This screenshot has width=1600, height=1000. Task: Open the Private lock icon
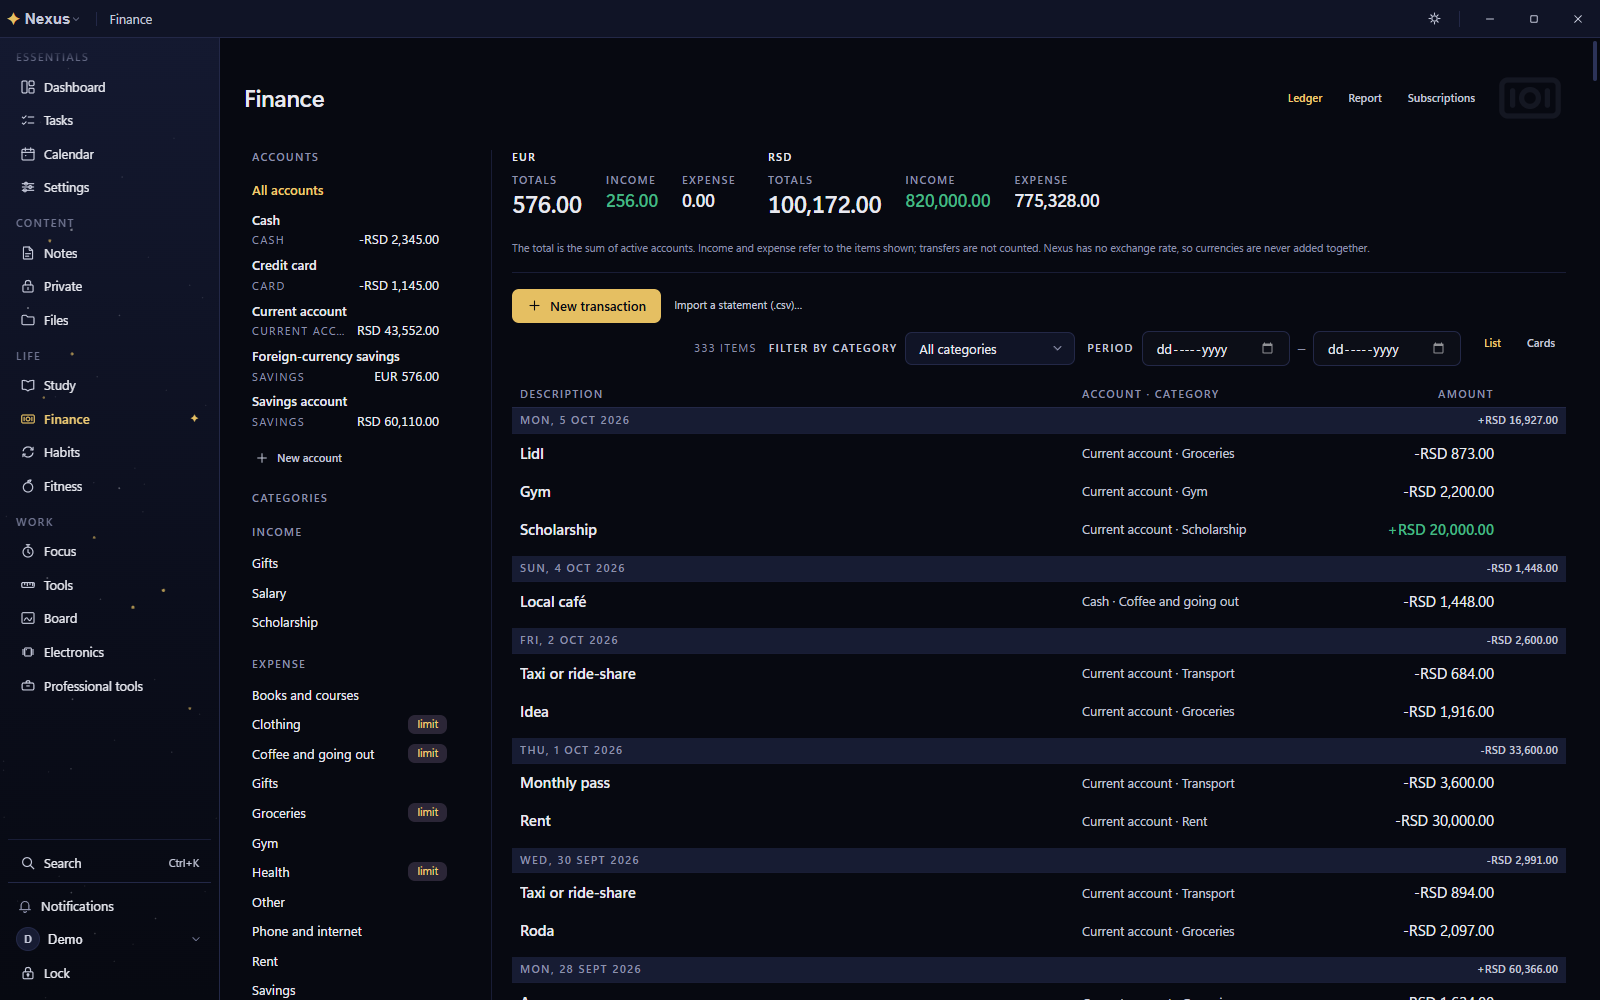coord(28,286)
